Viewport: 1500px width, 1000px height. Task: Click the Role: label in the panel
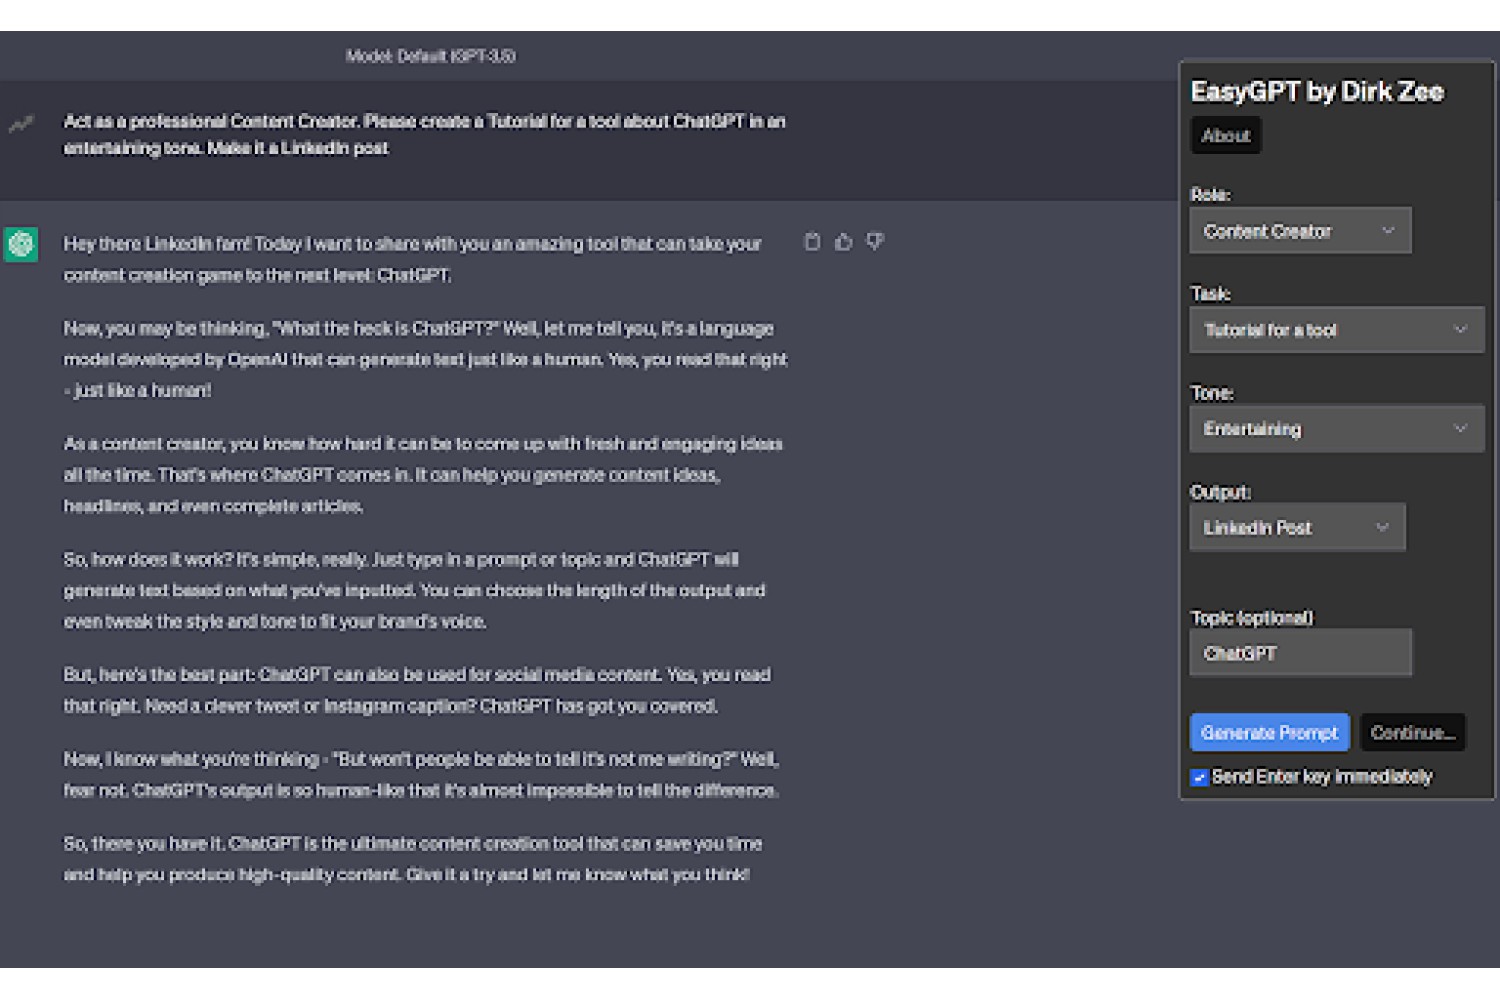[1210, 195]
